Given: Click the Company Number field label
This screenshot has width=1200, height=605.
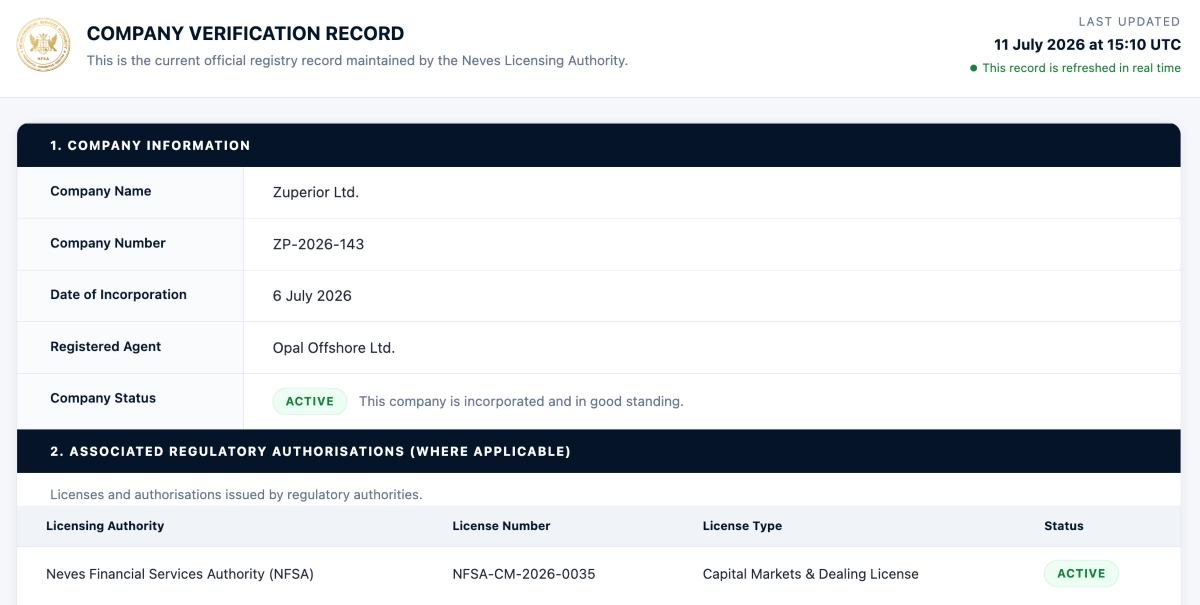Looking at the screenshot, I should click(x=108, y=243).
